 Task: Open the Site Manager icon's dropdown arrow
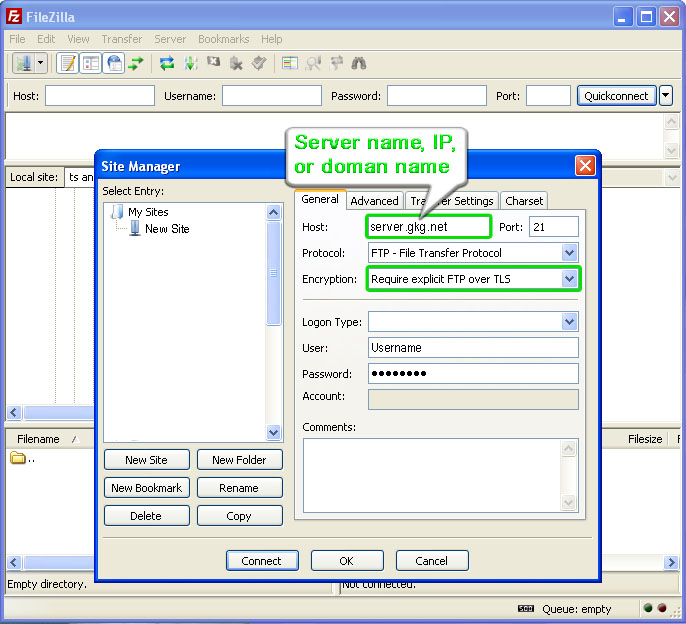coord(41,63)
